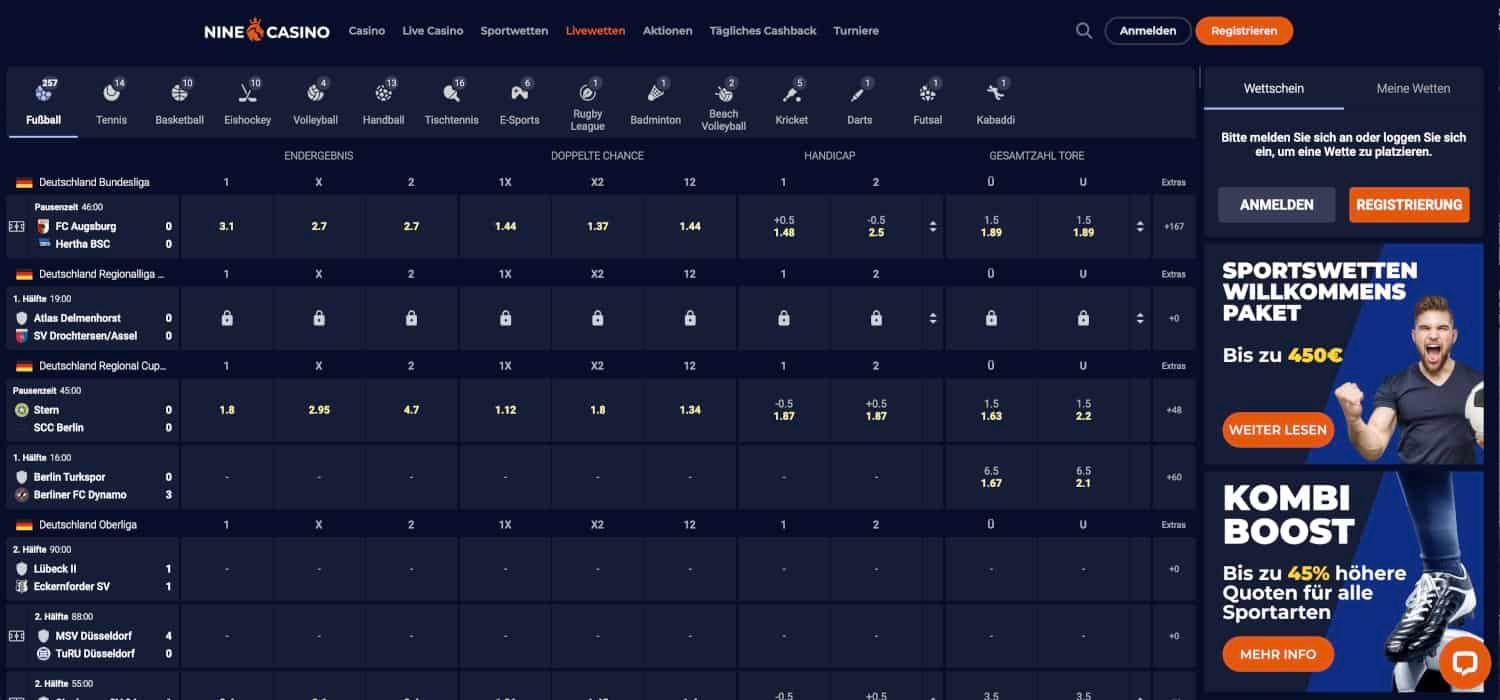The height and width of the screenshot is (700, 1500).
Task: Expand handicap options for Atlas Delmenhorst match
Action: 933,319
